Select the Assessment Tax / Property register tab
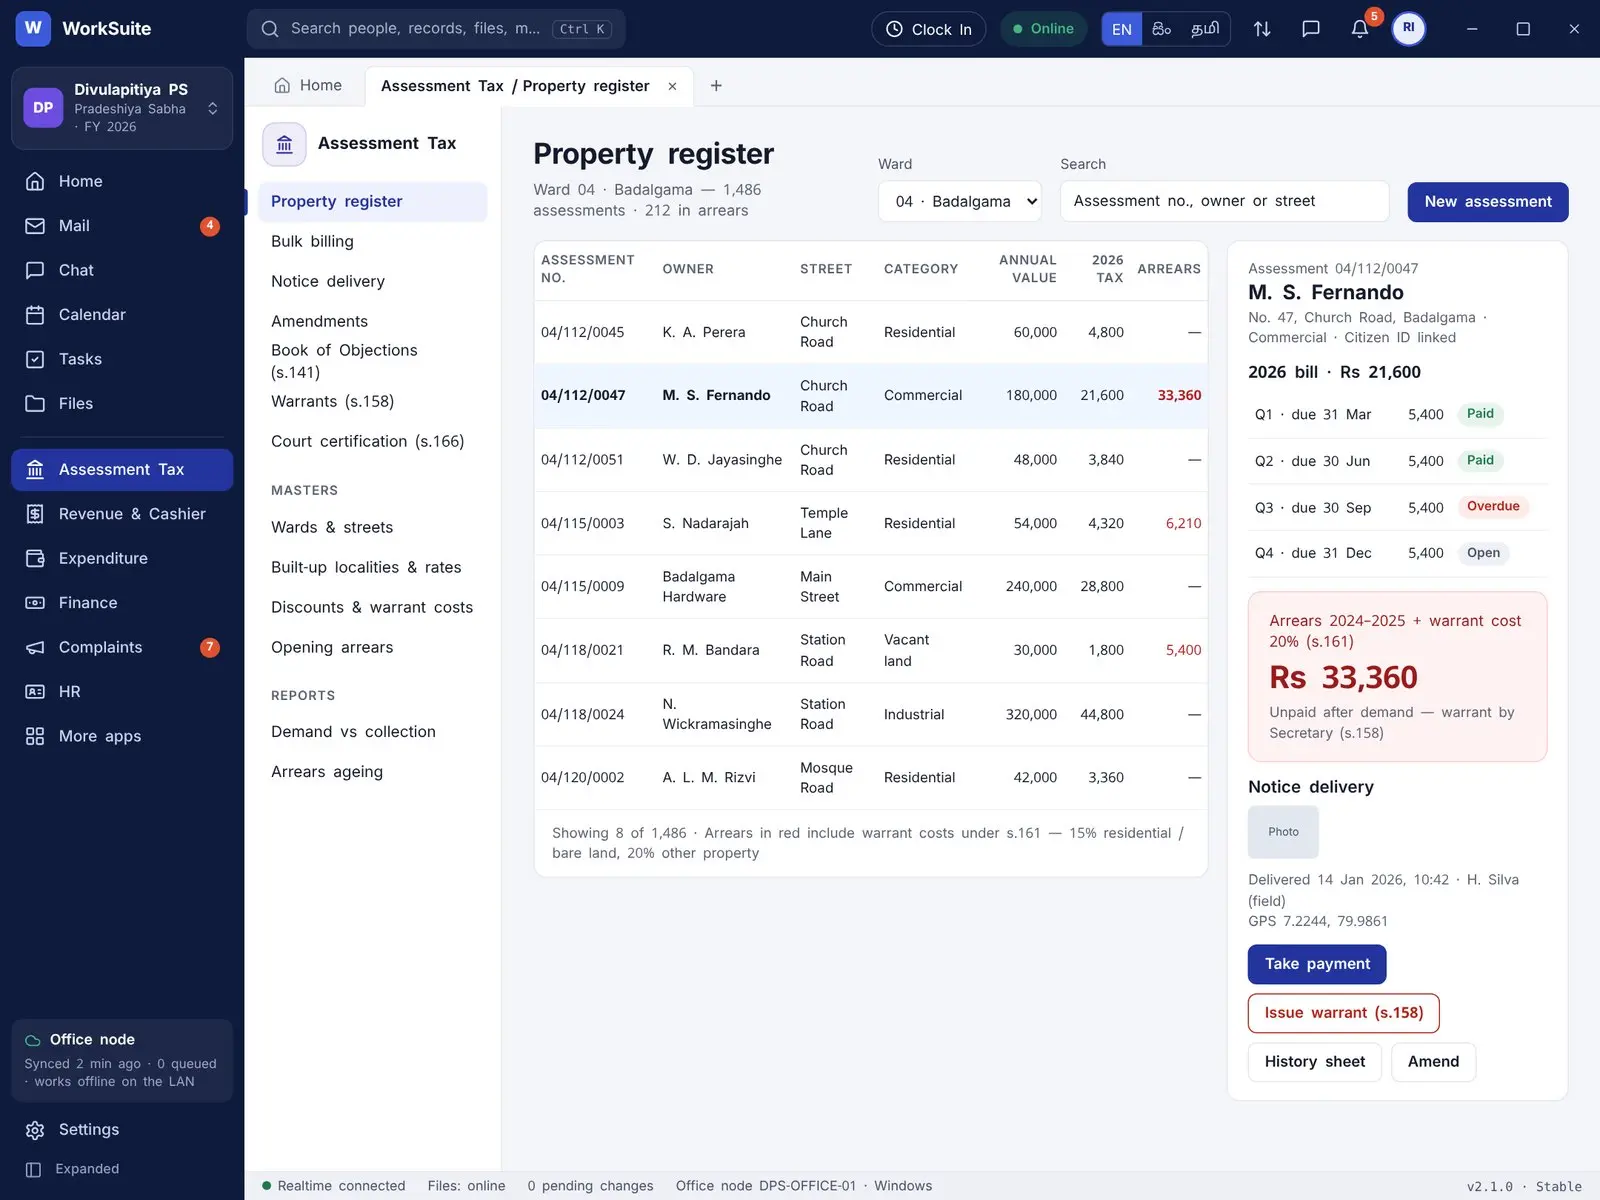1600x1200 pixels. (515, 86)
